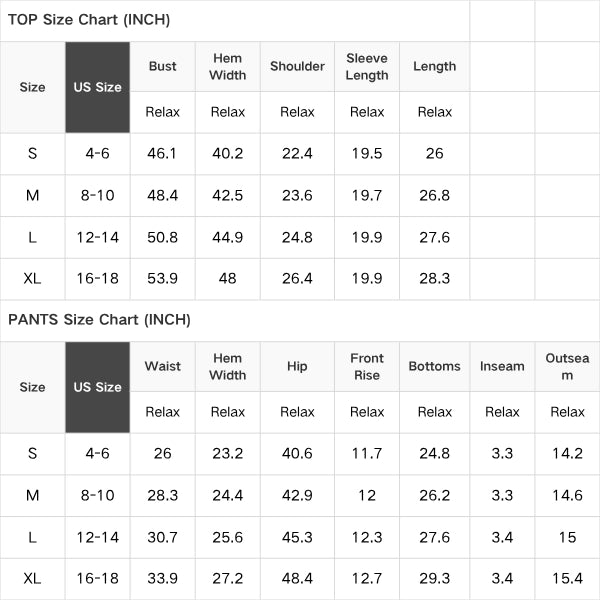Select the Hip column header
This screenshot has height=600, width=600.
coord(297,366)
